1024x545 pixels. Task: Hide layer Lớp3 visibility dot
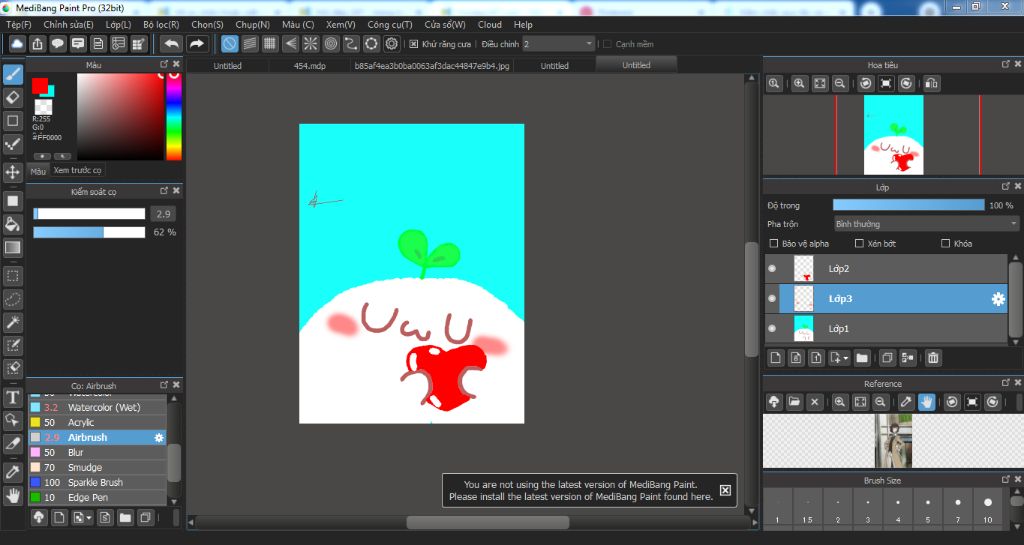(x=773, y=298)
